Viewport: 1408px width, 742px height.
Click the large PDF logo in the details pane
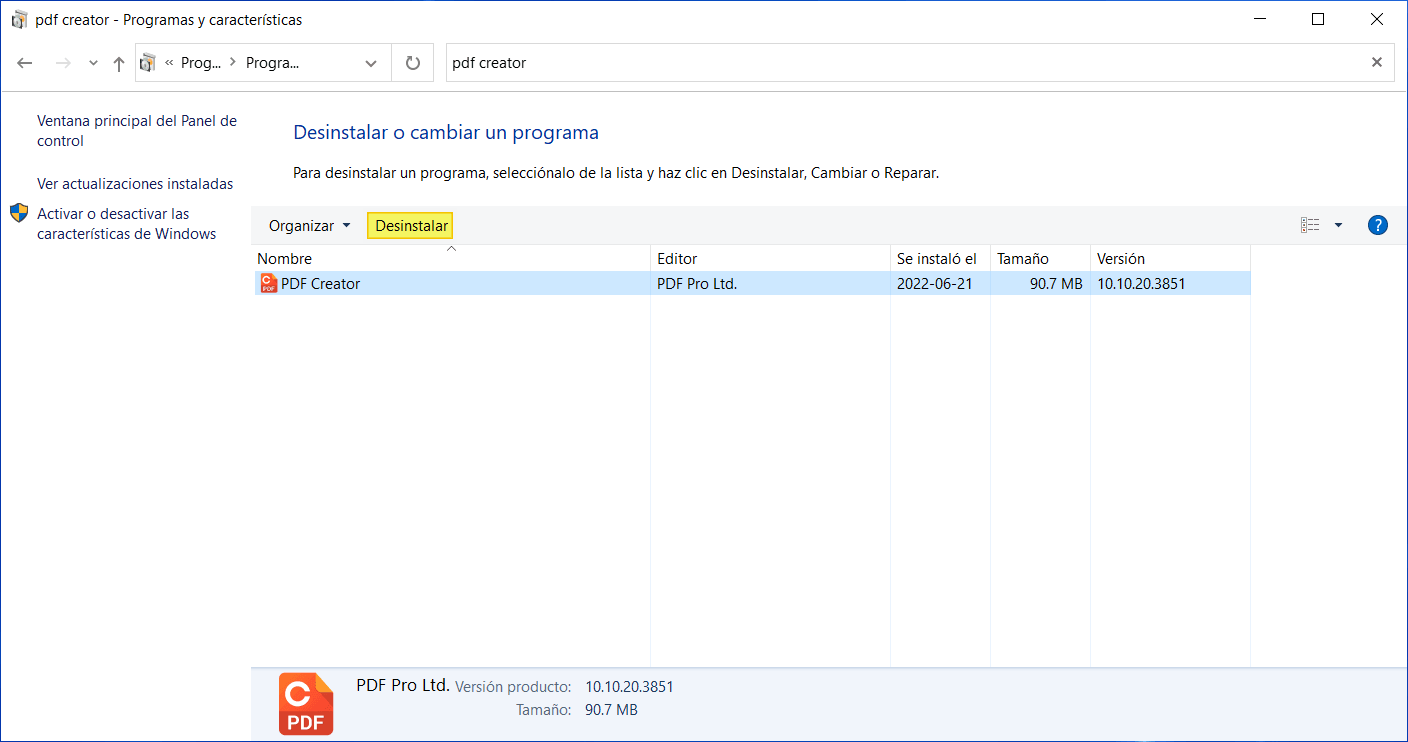[305, 703]
